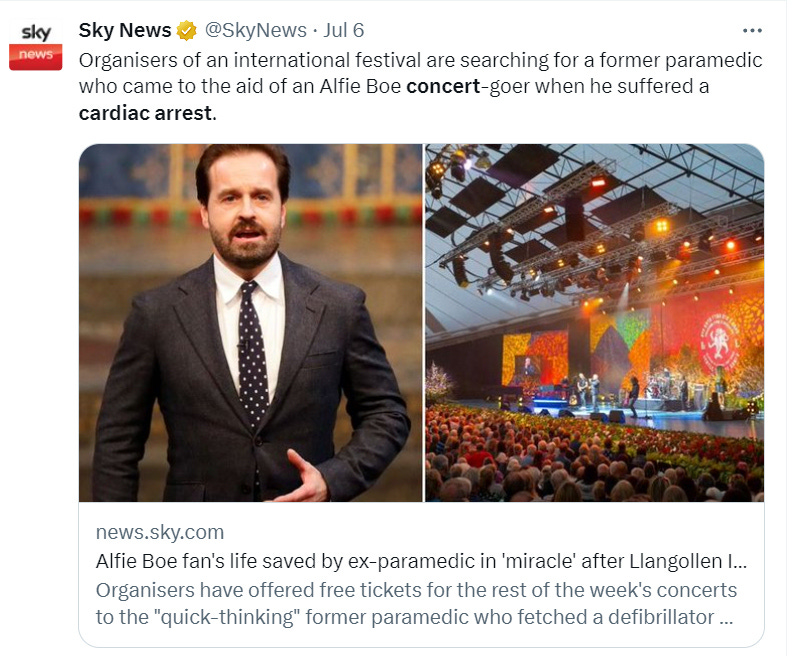Click the bold 'cardiac arrest' text
The image size is (802, 656).
(x=146, y=112)
